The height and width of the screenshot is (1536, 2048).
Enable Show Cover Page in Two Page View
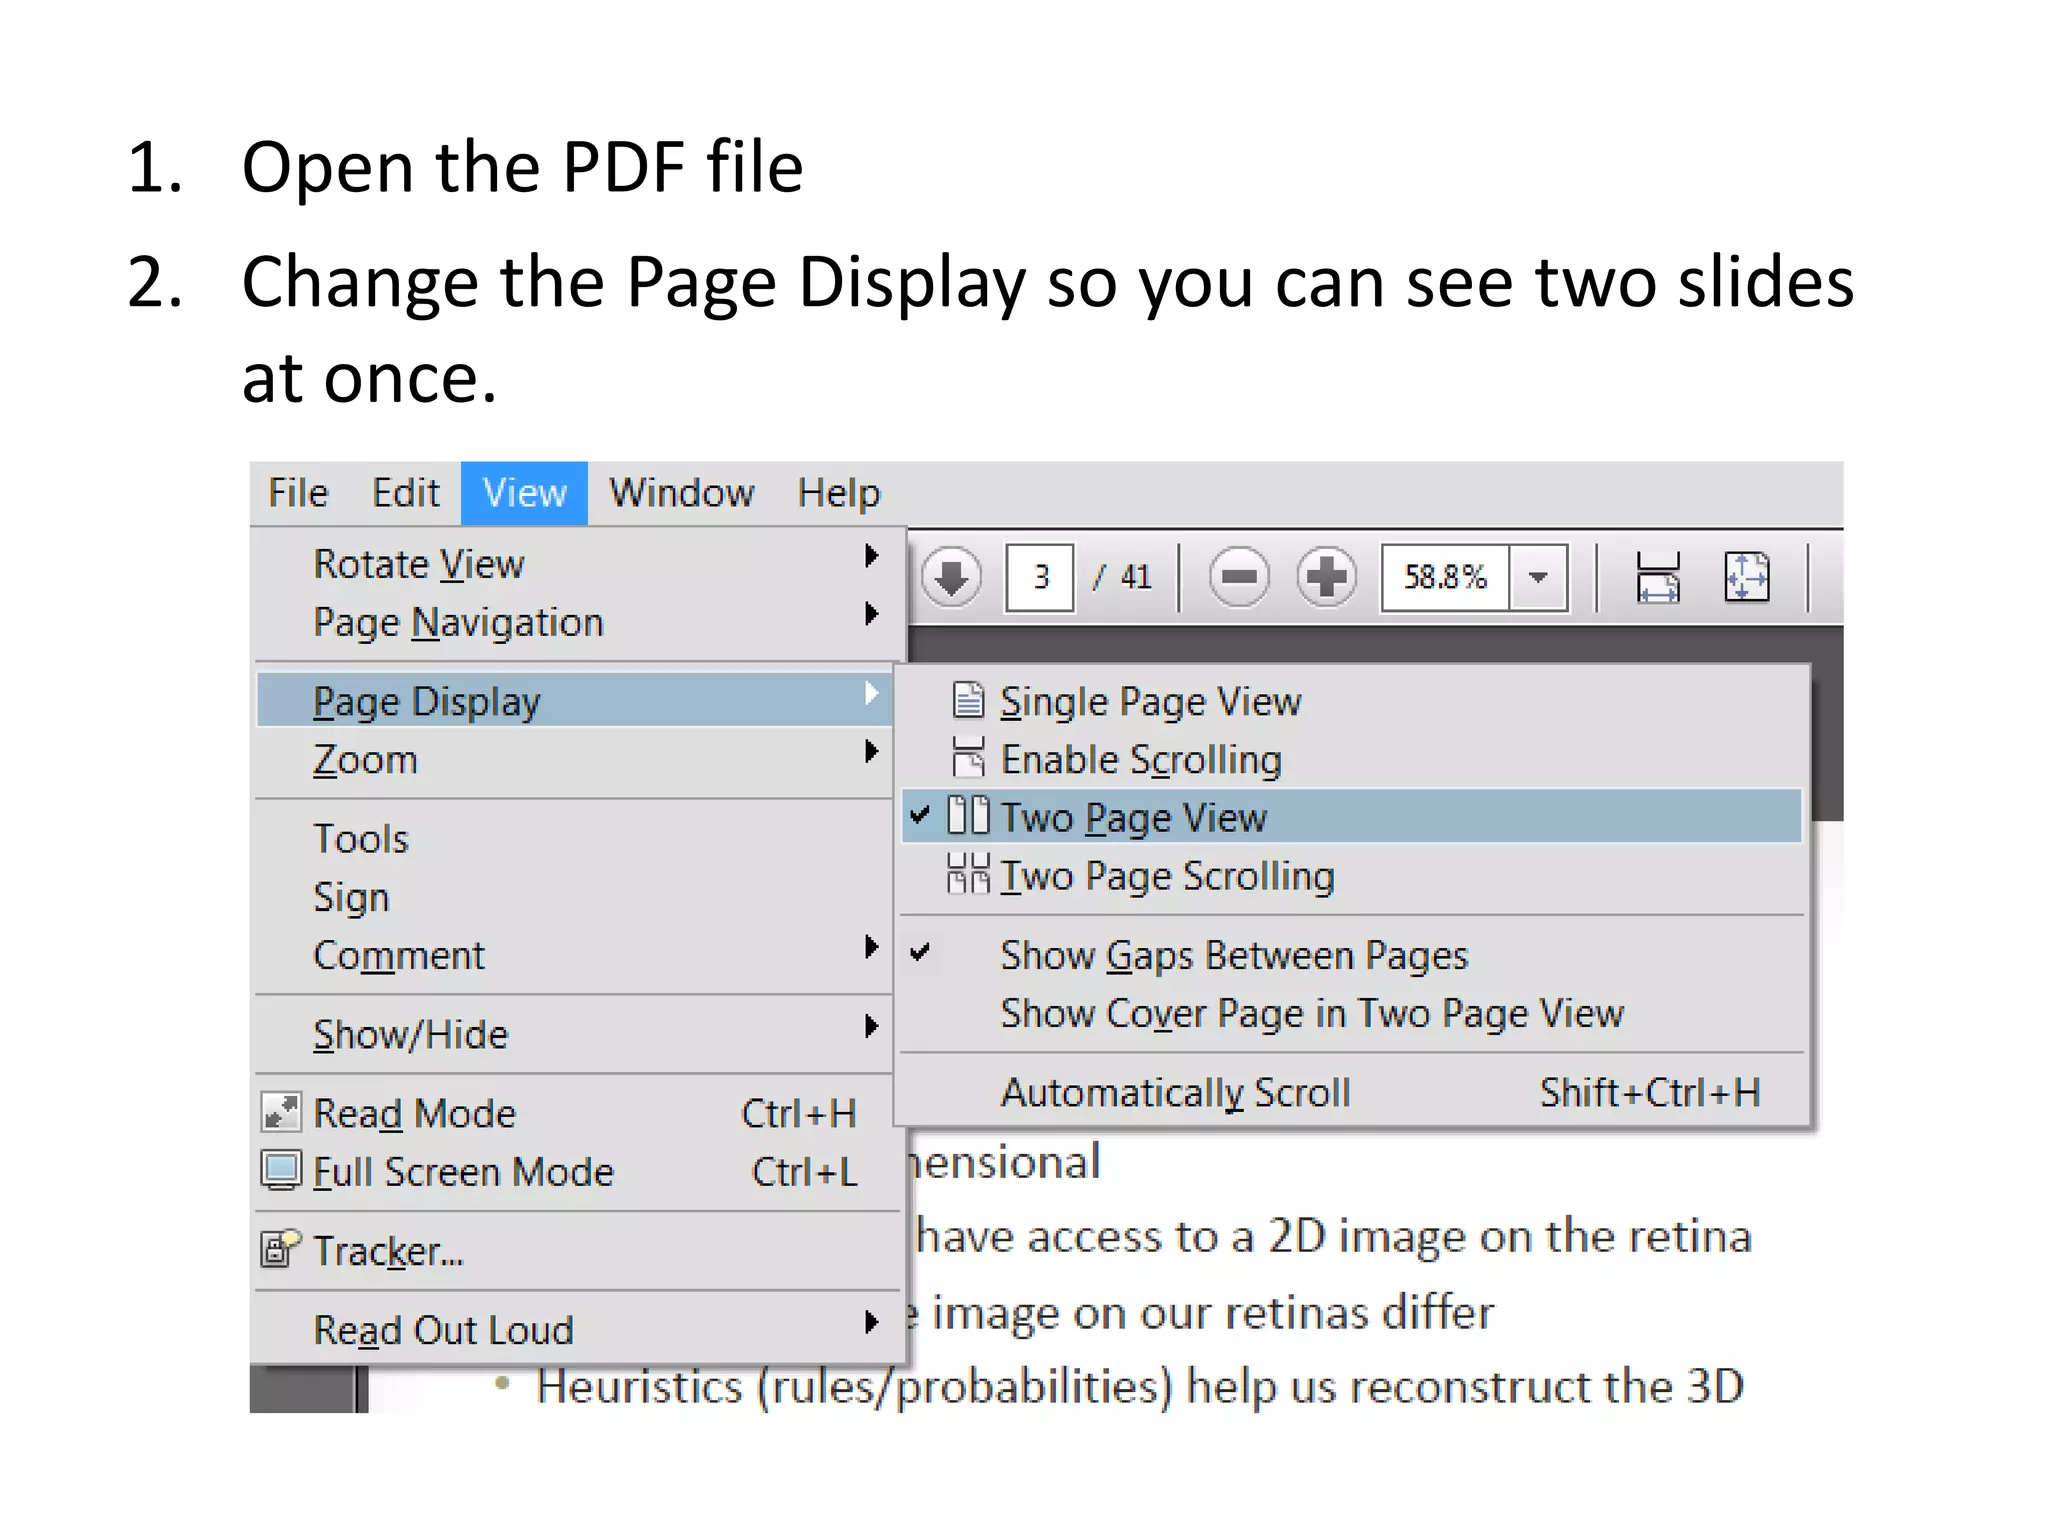tap(1311, 1014)
